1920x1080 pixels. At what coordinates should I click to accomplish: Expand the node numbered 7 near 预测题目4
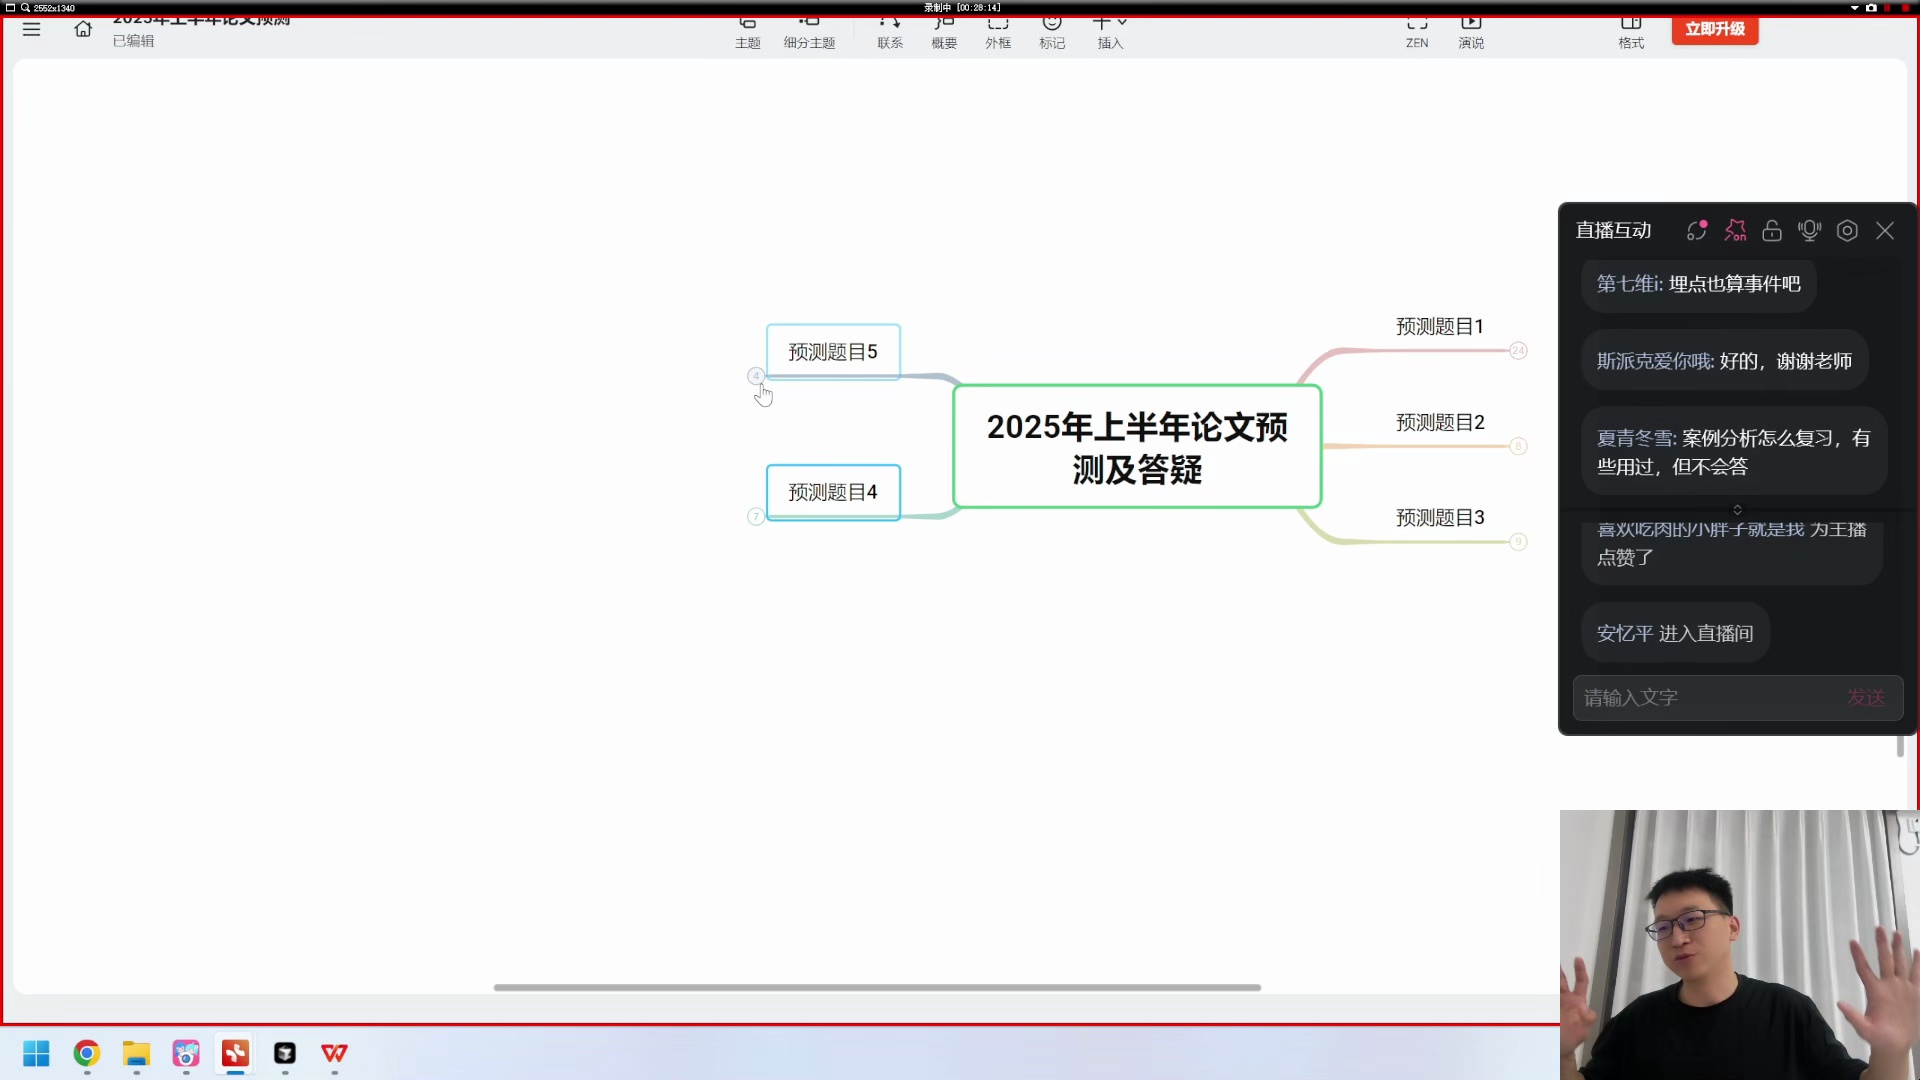pyautogui.click(x=756, y=517)
